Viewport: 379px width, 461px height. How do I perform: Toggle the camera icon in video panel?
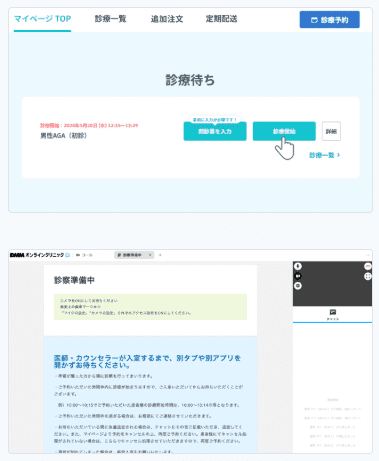click(298, 276)
